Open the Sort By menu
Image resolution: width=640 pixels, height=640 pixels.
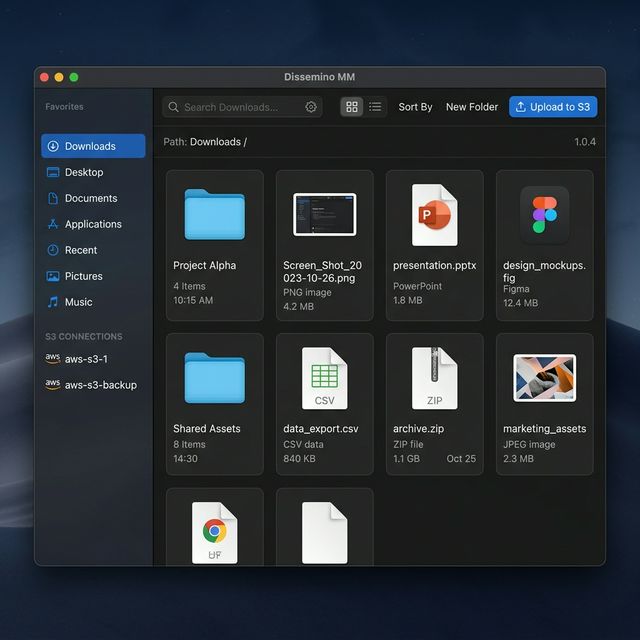[415, 107]
